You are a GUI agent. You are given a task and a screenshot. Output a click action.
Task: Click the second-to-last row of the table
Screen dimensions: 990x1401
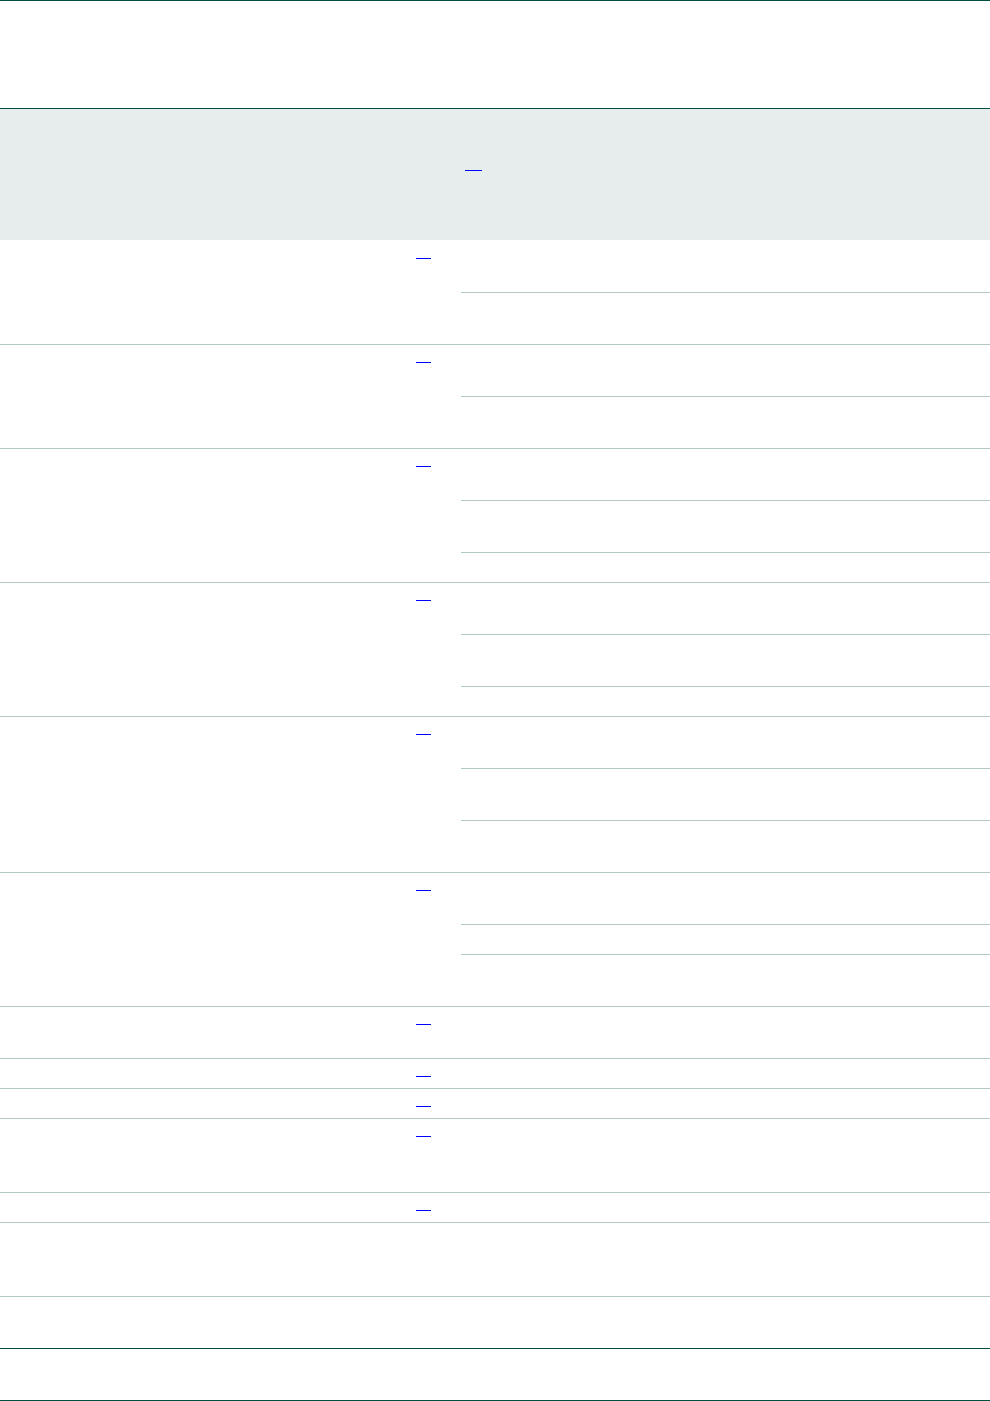pos(495,1322)
